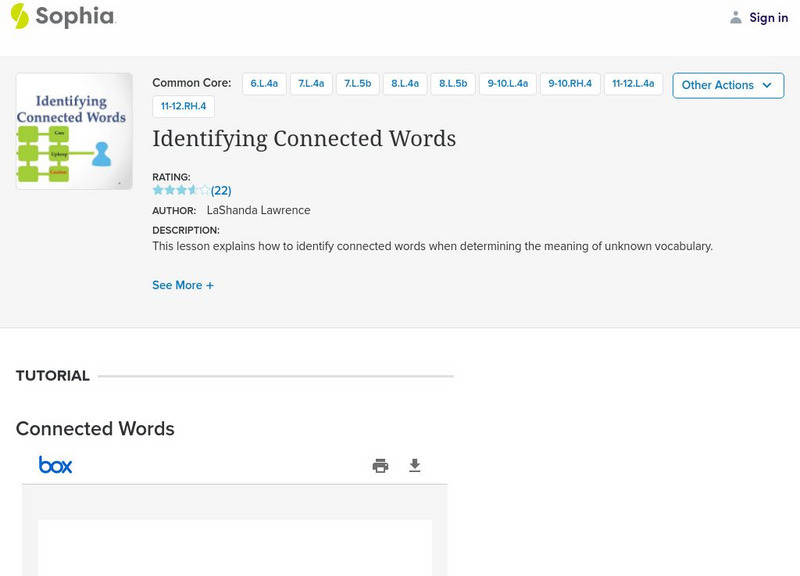
Task: Click the 11-12.L.4a standard tag
Action: point(634,84)
